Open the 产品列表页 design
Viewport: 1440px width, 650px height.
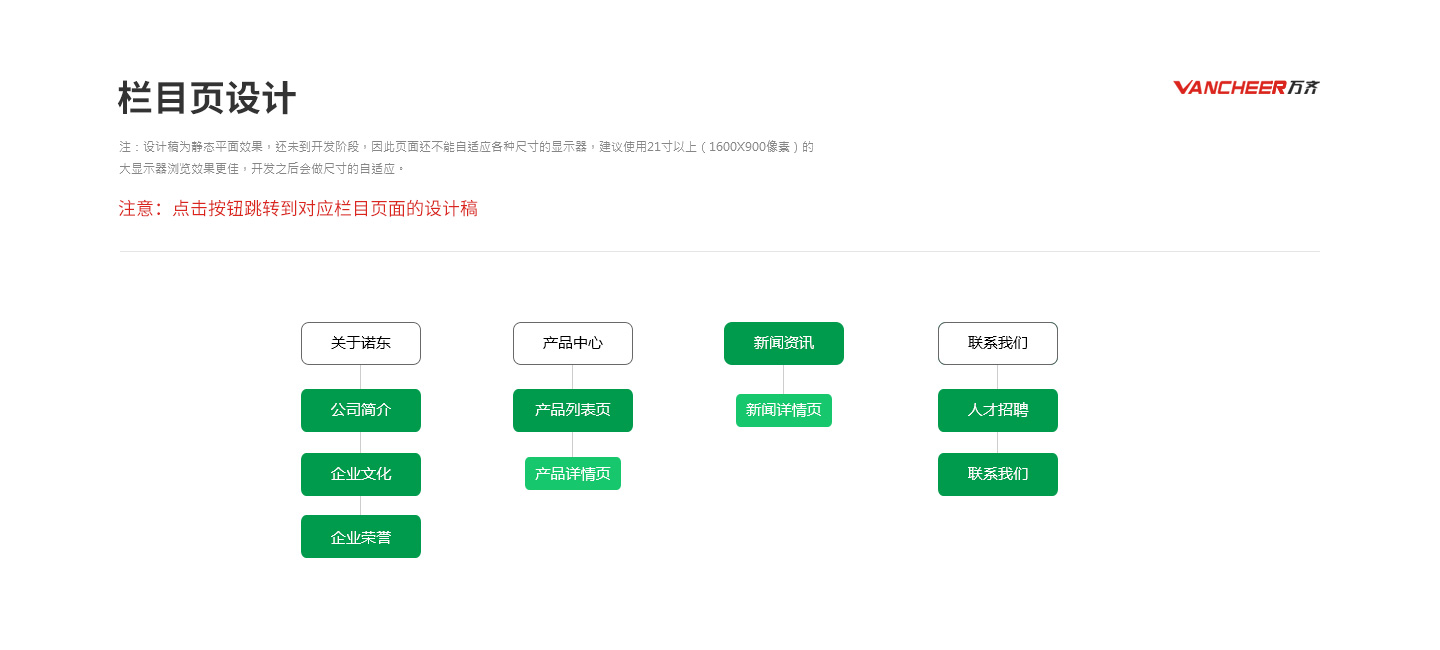pyautogui.click(x=573, y=410)
